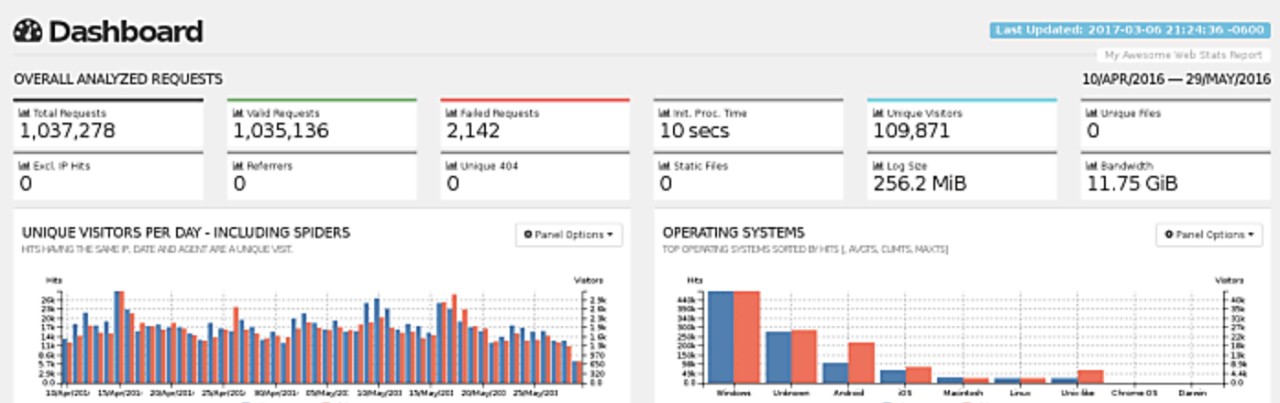Click chart icon beside Log Size
The image size is (1280, 403).
click(878, 166)
